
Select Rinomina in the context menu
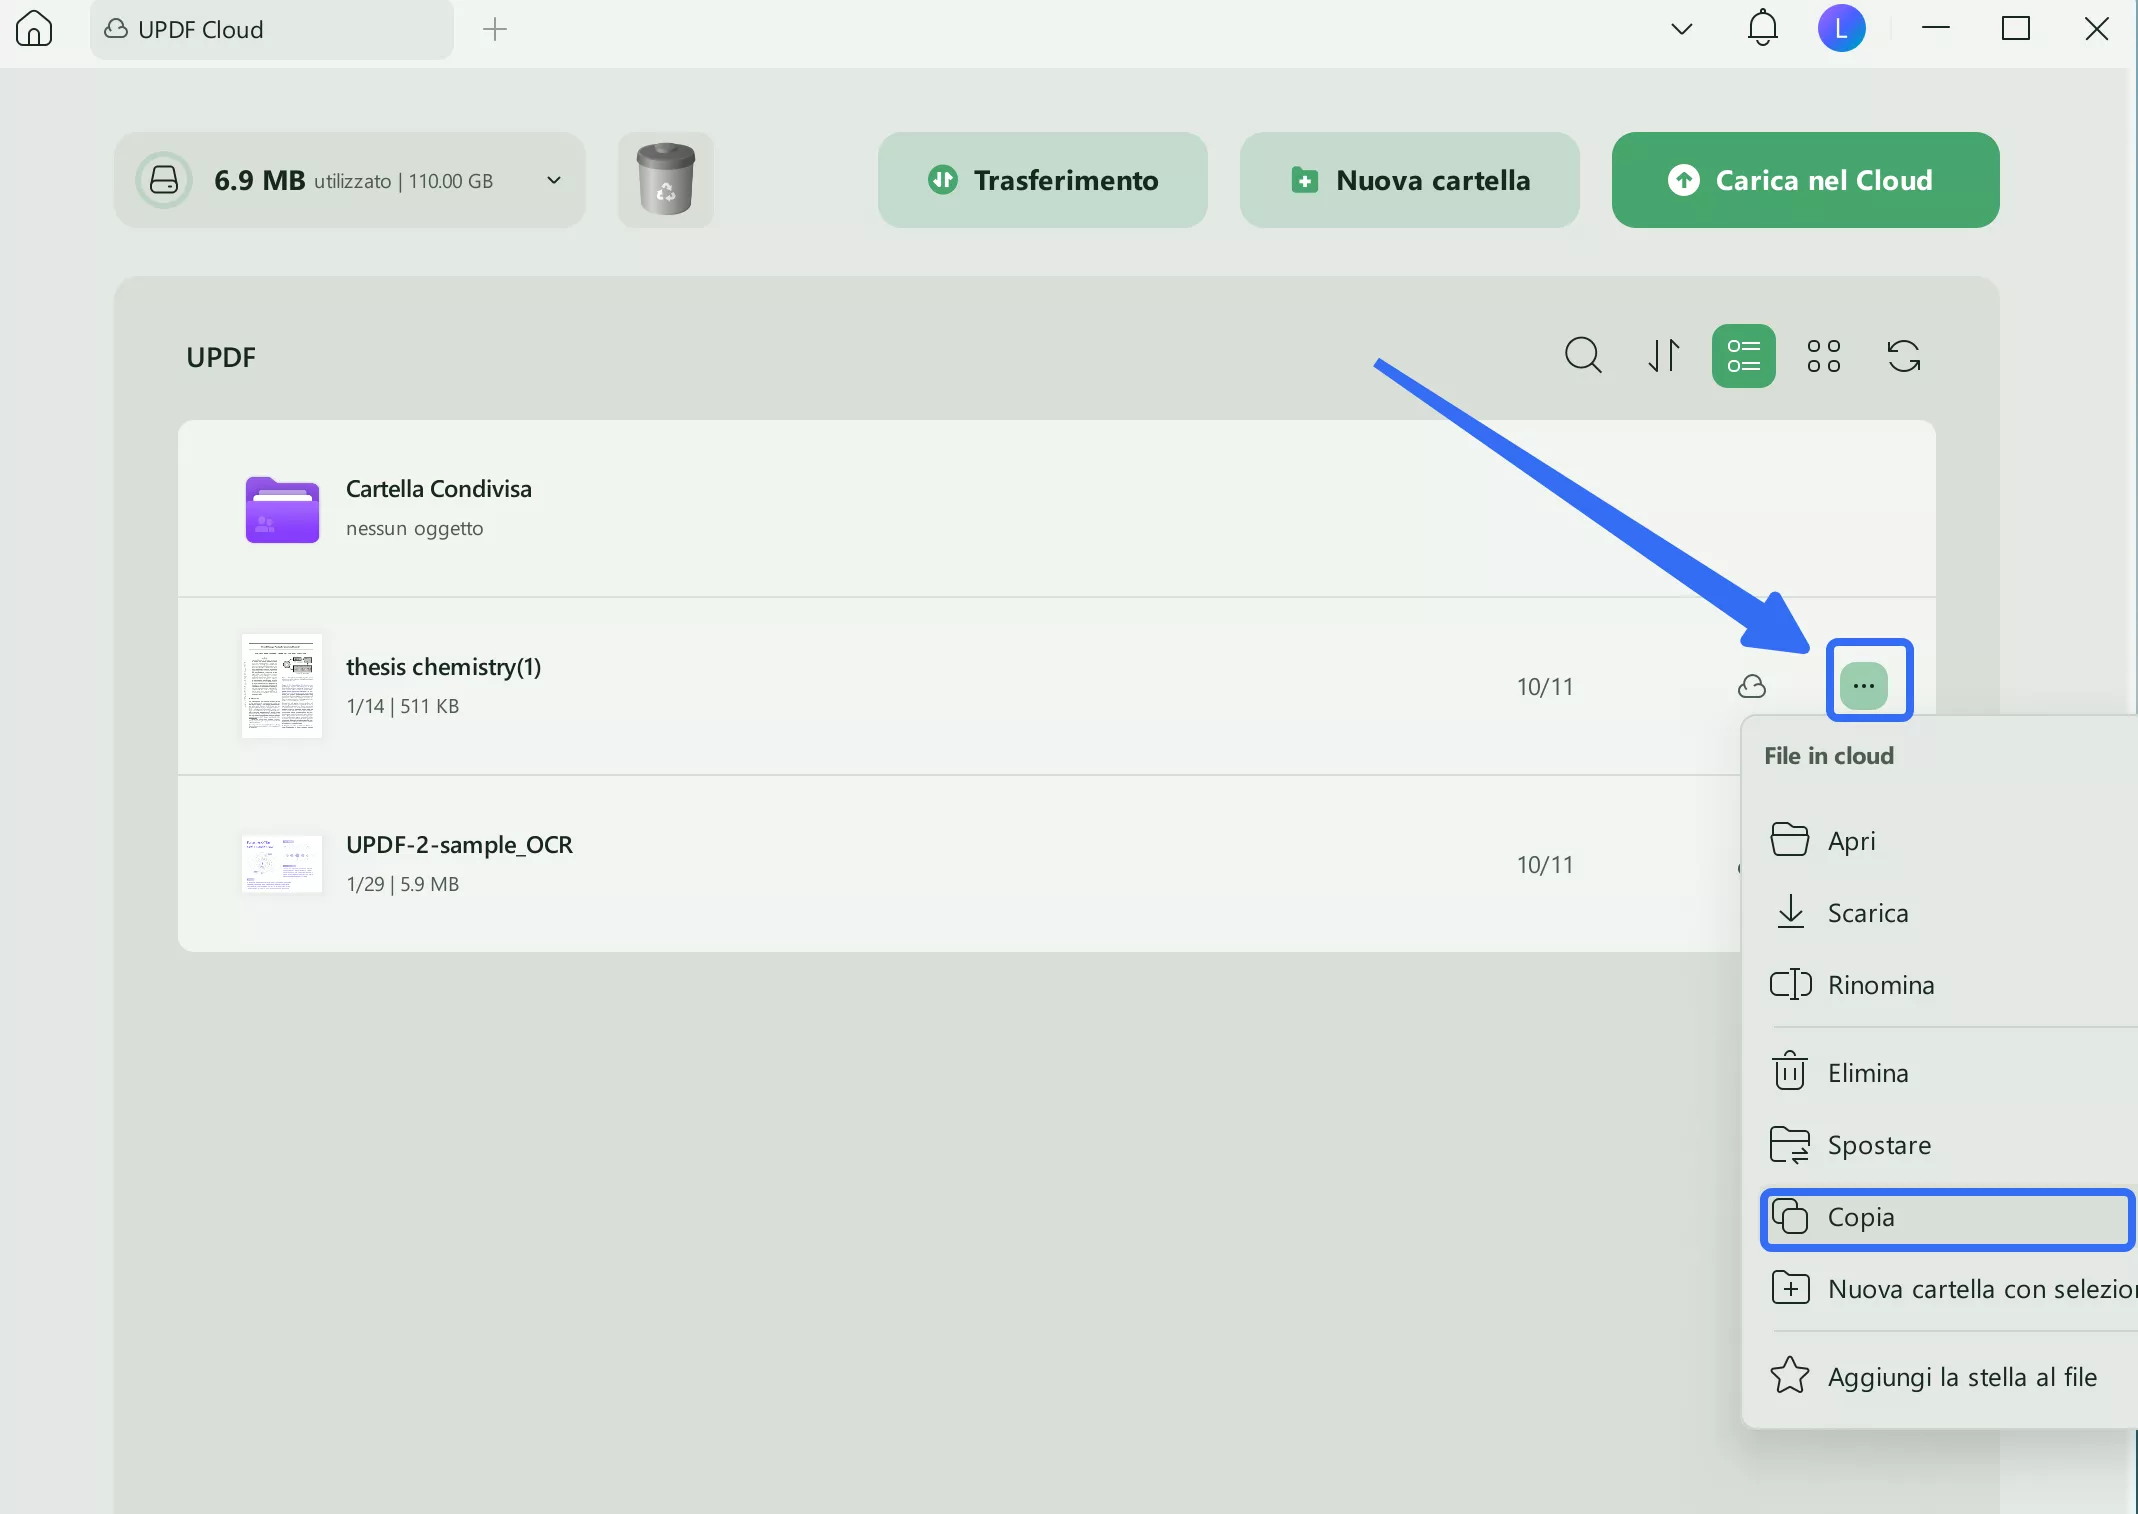[x=1880, y=985]
